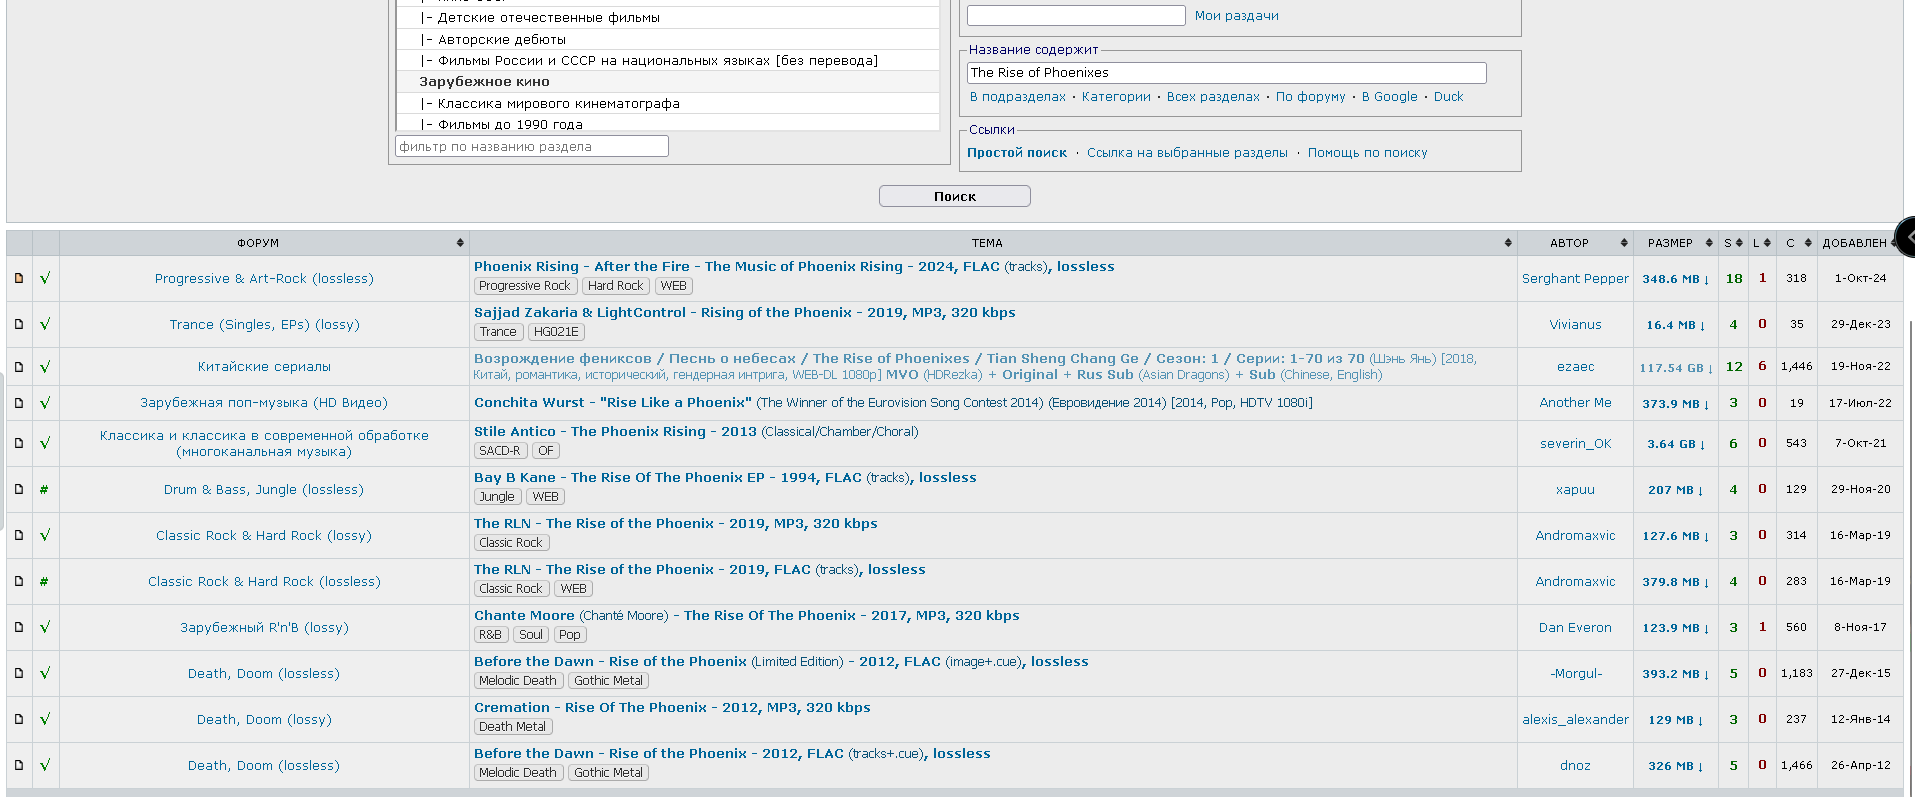Open Простой поиск link
This screenshot has width=1915, height=797.
click(x=1016, y=153)
